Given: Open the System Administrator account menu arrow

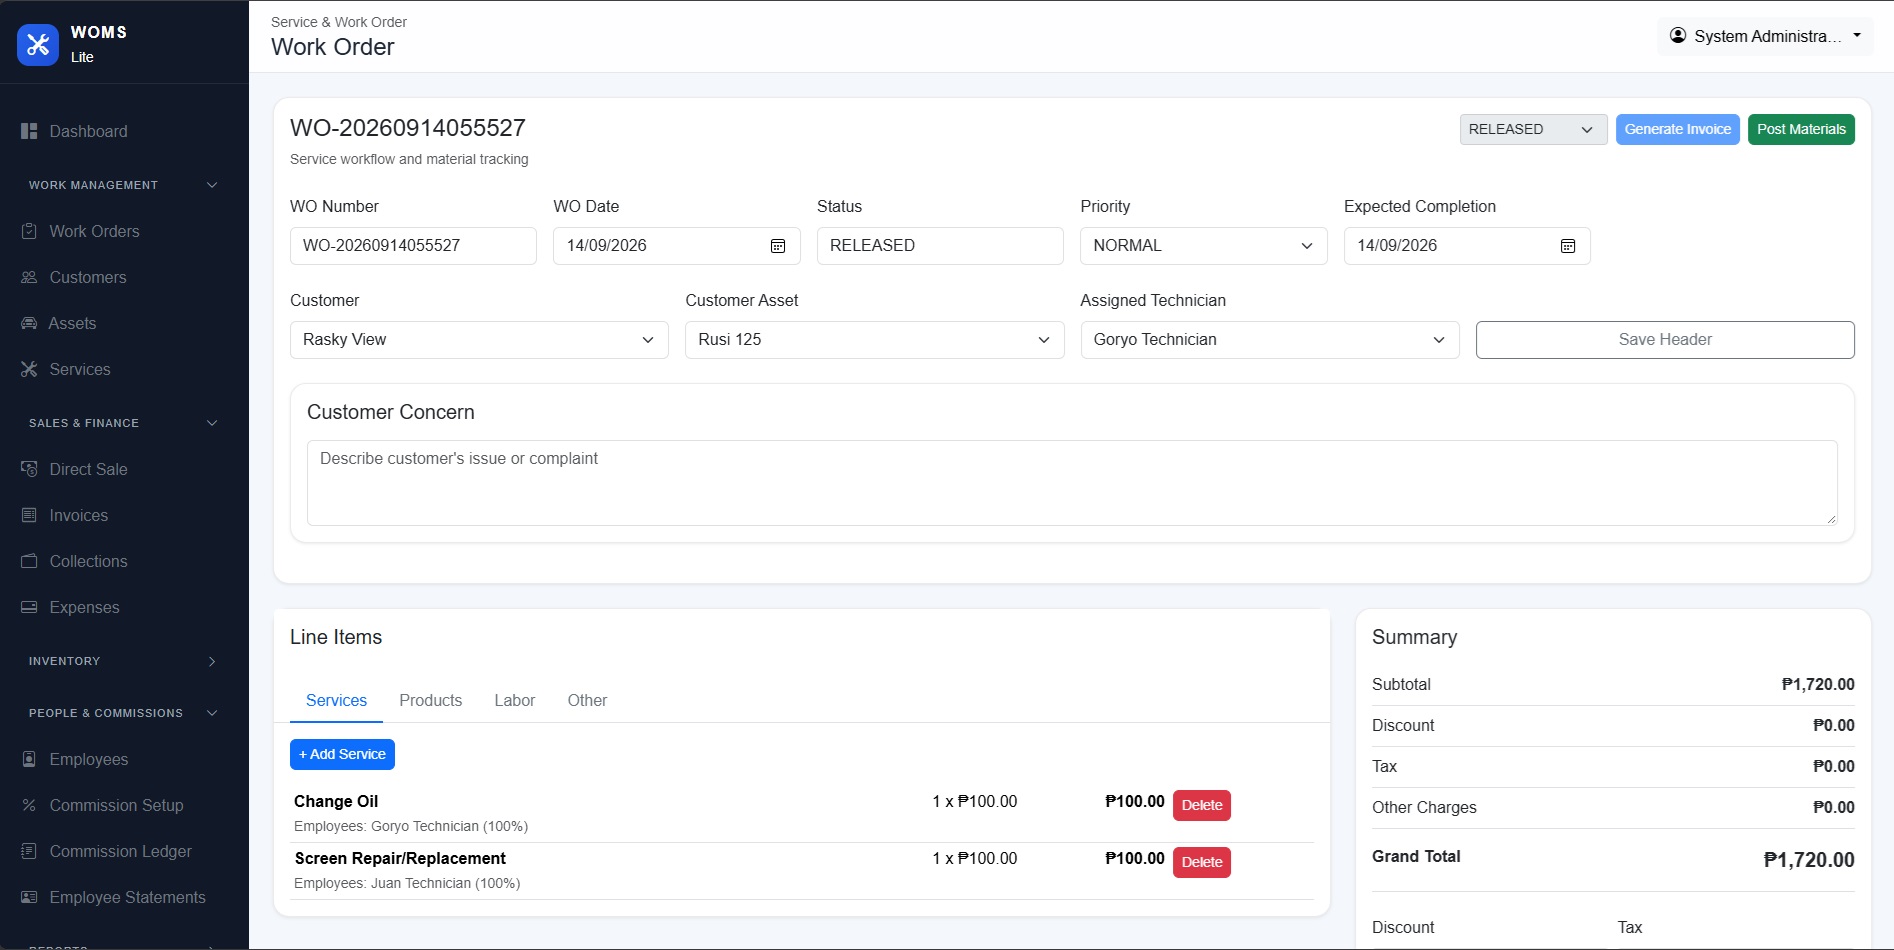Looking at the screenshot, I should (1857, 35).
